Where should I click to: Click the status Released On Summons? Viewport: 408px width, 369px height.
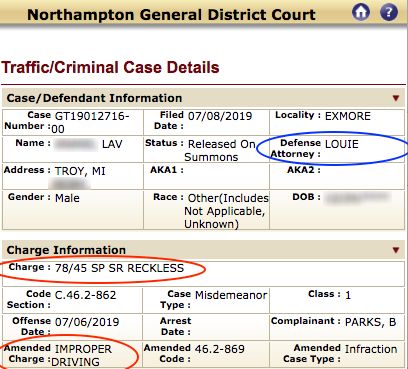(x=220, y=150)
